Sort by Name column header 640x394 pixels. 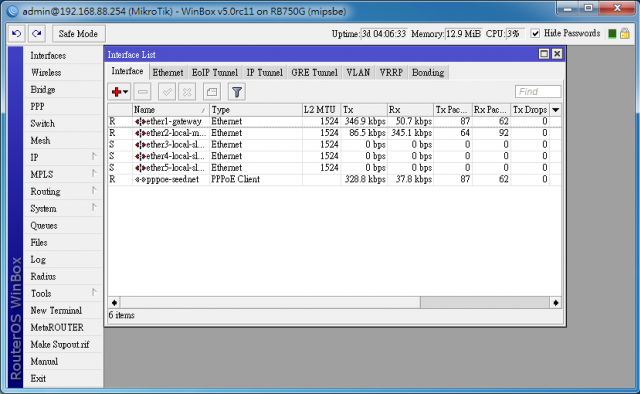(171, 110)
